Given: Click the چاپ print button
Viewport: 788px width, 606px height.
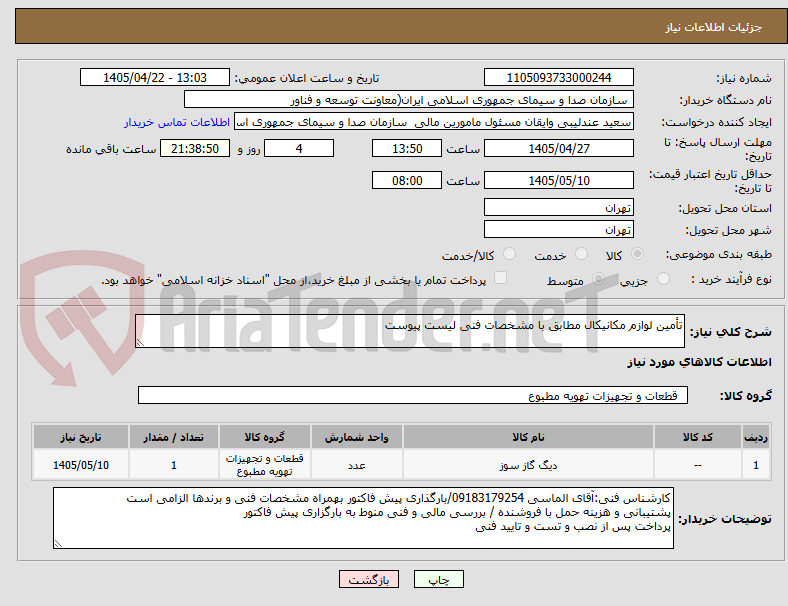Looking at the screenshot, I should (438, 579).
